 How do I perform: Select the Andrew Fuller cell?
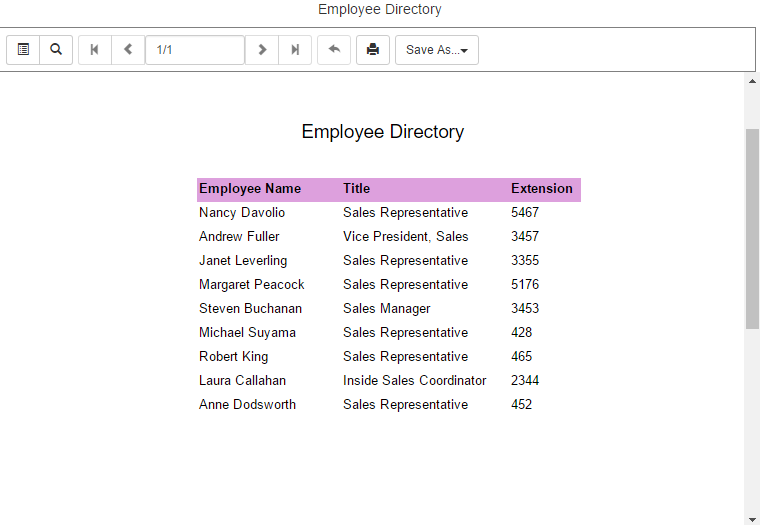tap(239, 237)
